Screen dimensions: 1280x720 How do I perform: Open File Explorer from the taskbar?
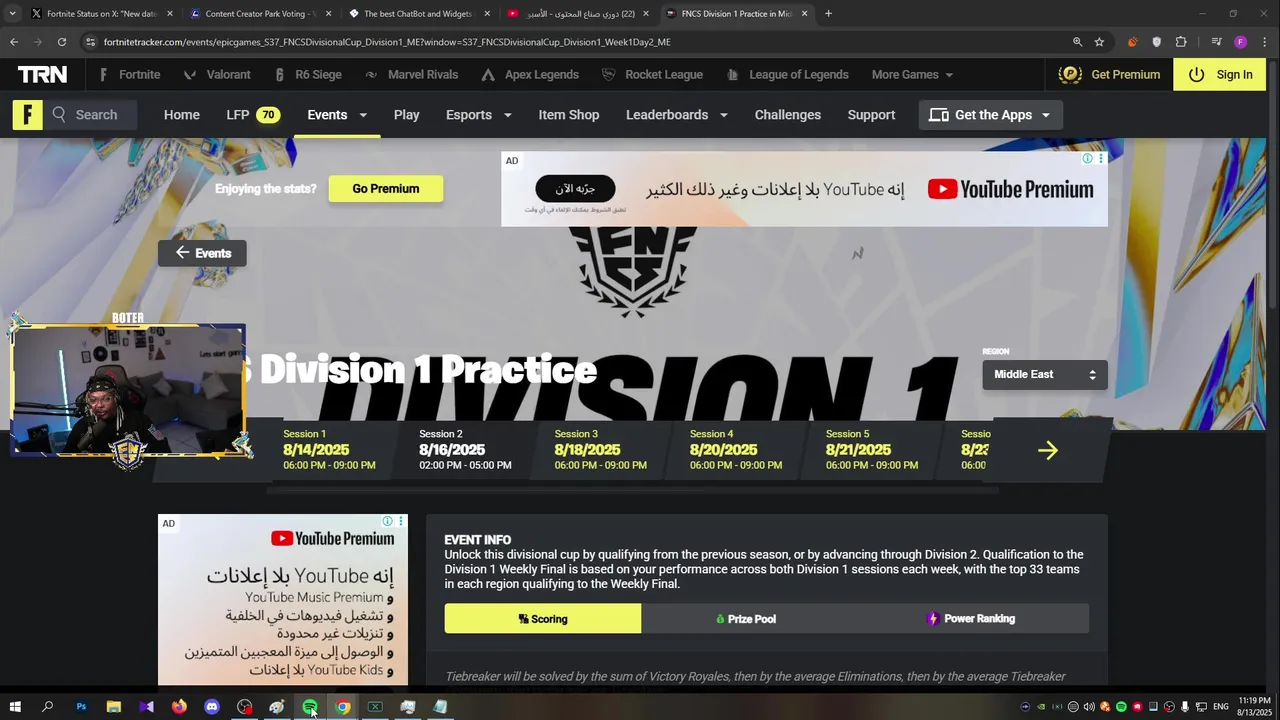tap(114, 707)
